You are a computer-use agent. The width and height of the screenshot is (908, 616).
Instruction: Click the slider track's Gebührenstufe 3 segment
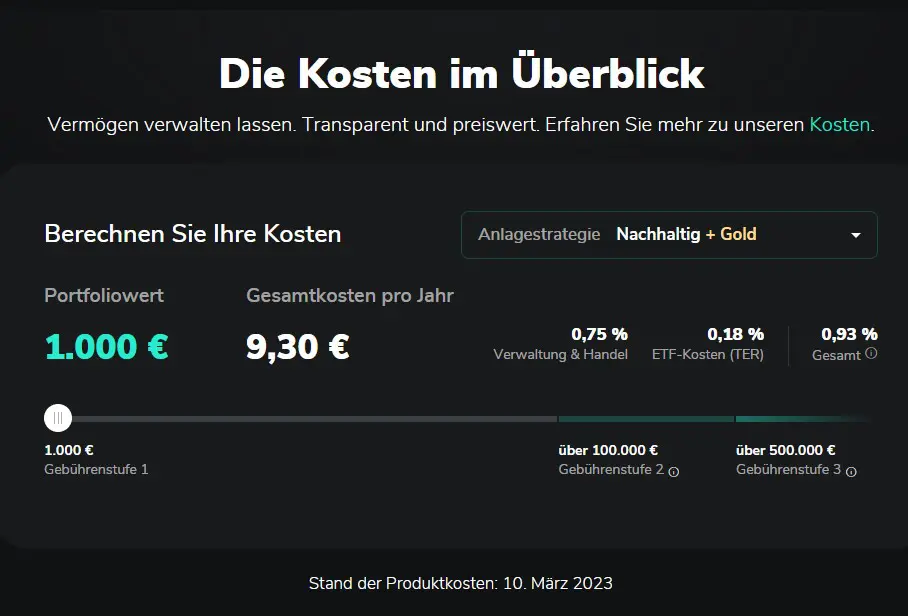click(803, 419)
